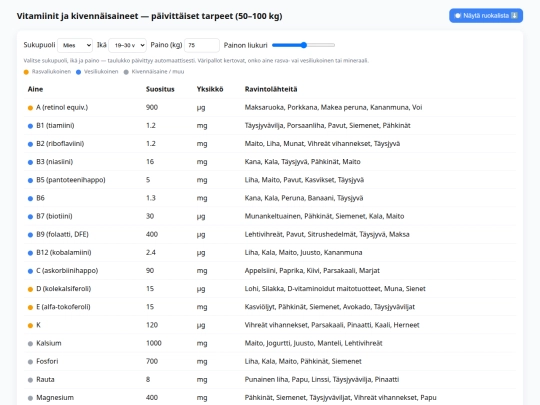The image size is (540, 405).
Task: Click the Paino (kg) input field
Action: click(202, 45)
